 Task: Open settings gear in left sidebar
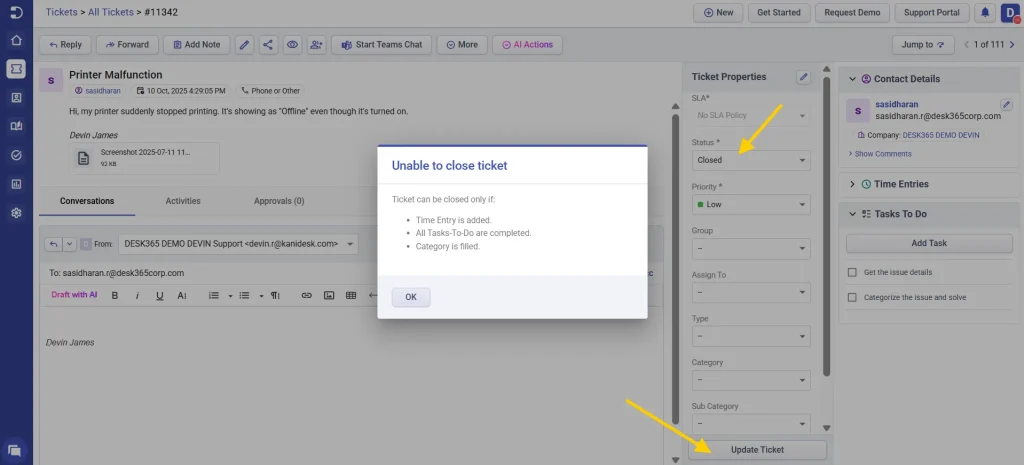pyautogui.click(x=16, y=213)
